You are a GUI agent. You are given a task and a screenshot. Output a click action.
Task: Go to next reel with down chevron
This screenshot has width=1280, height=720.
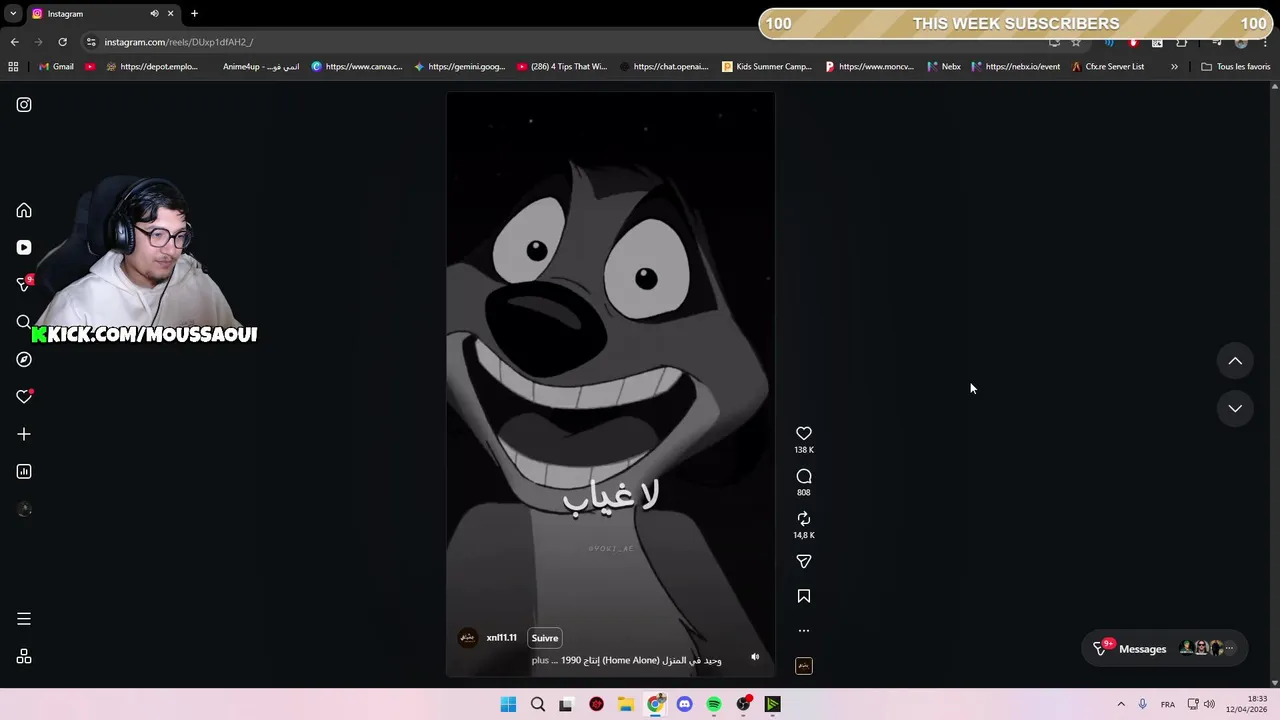pos(1235,408)
